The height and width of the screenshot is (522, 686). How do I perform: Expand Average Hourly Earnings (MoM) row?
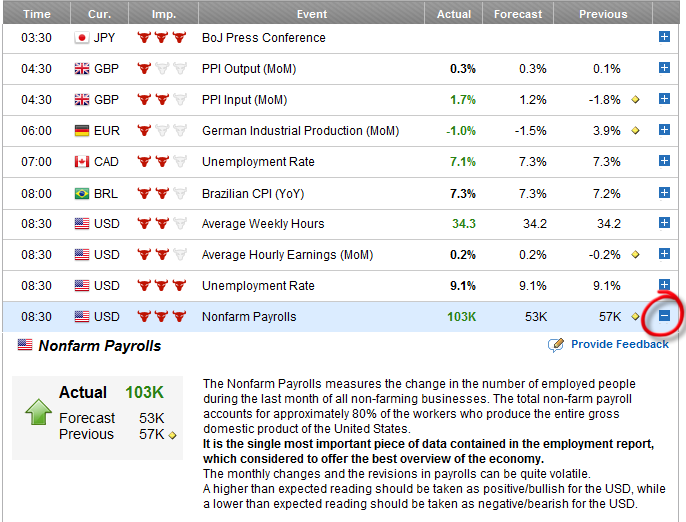[664, 254]
